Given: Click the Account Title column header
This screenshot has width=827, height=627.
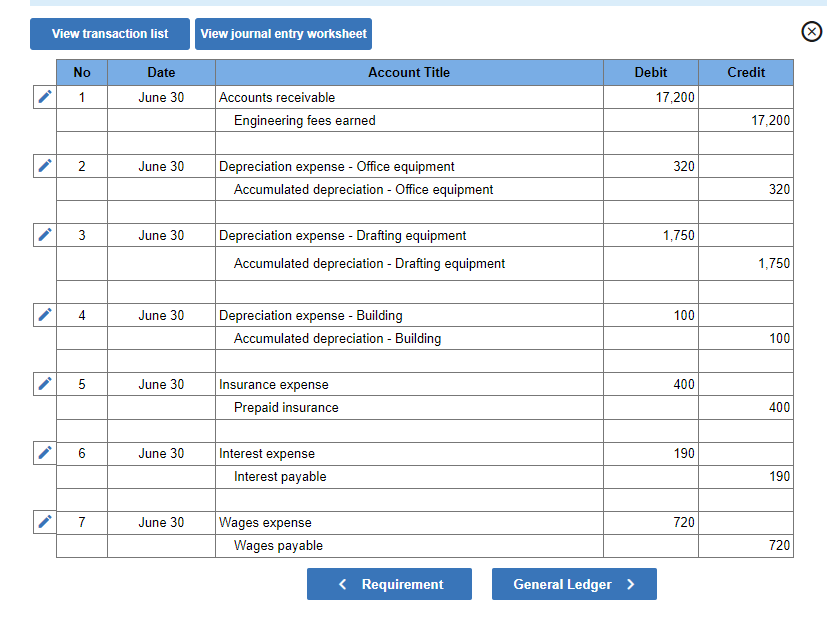Looking at the screenshot, I should (x=408, y=72).
